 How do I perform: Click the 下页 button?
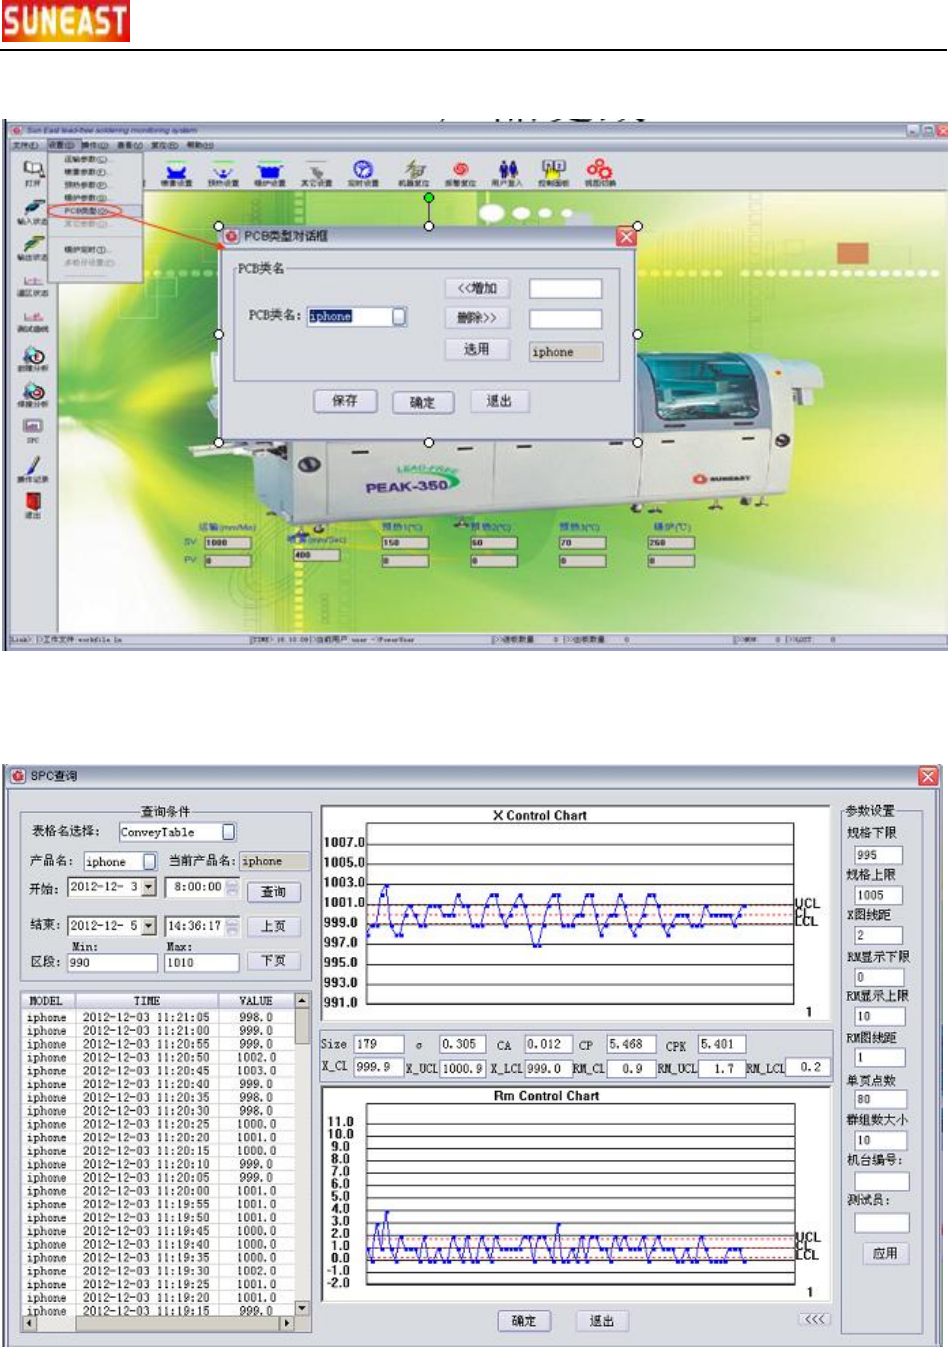[x=273, y=960]
